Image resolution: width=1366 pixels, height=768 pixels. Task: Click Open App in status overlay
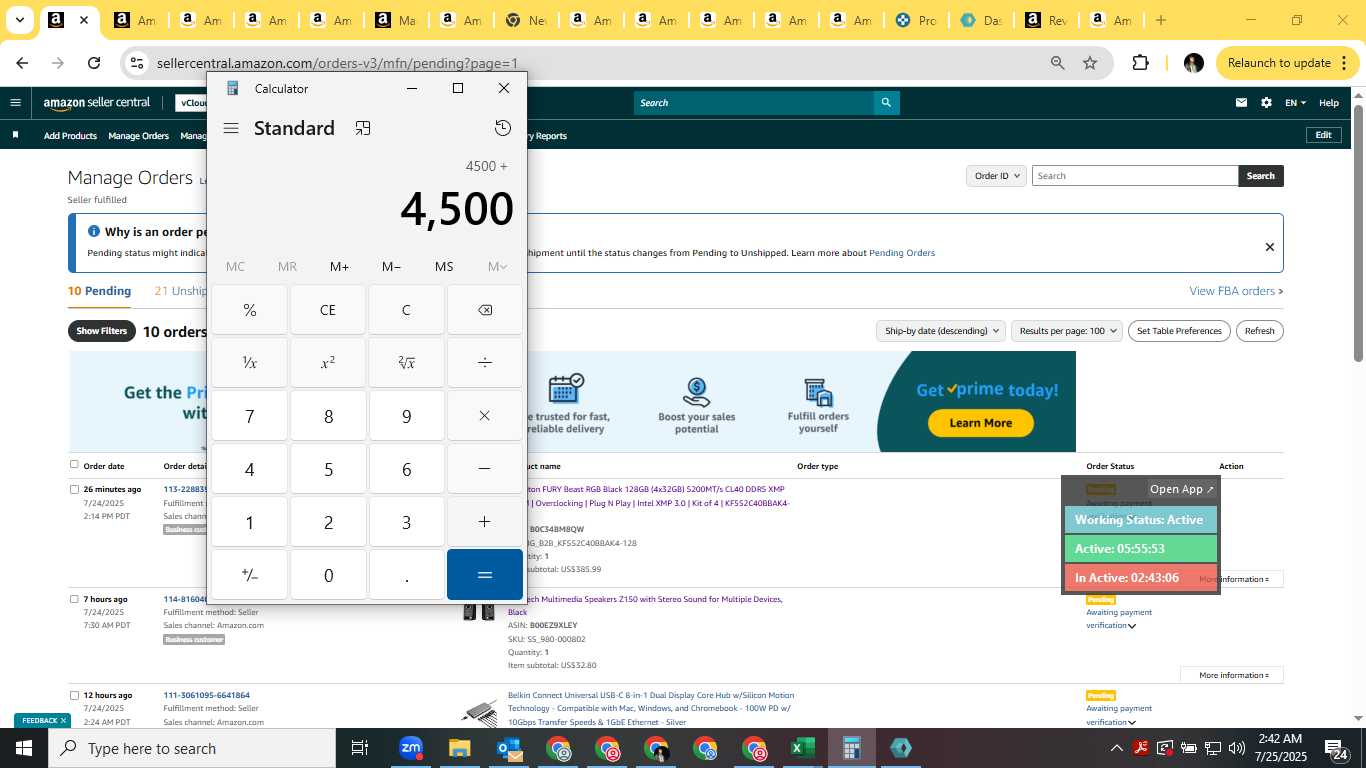pyautogui.click(x=1181, y=489)
